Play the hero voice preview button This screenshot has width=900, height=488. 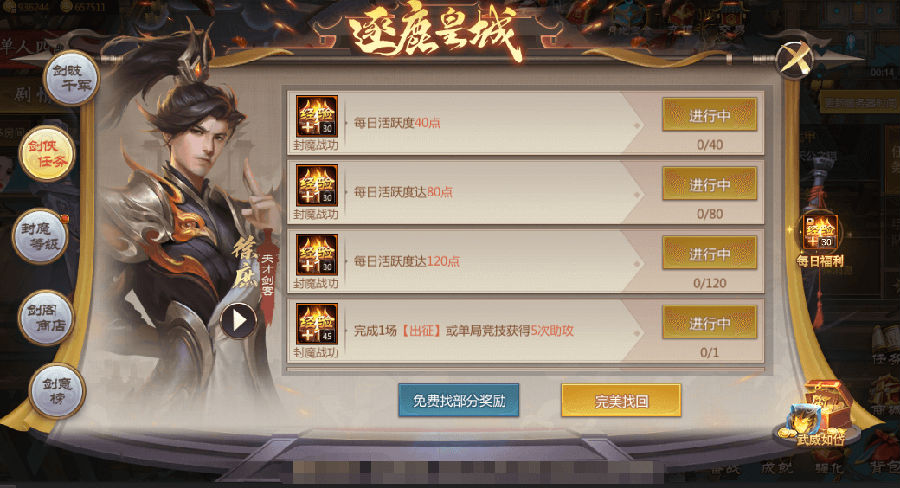click(238, 320)
